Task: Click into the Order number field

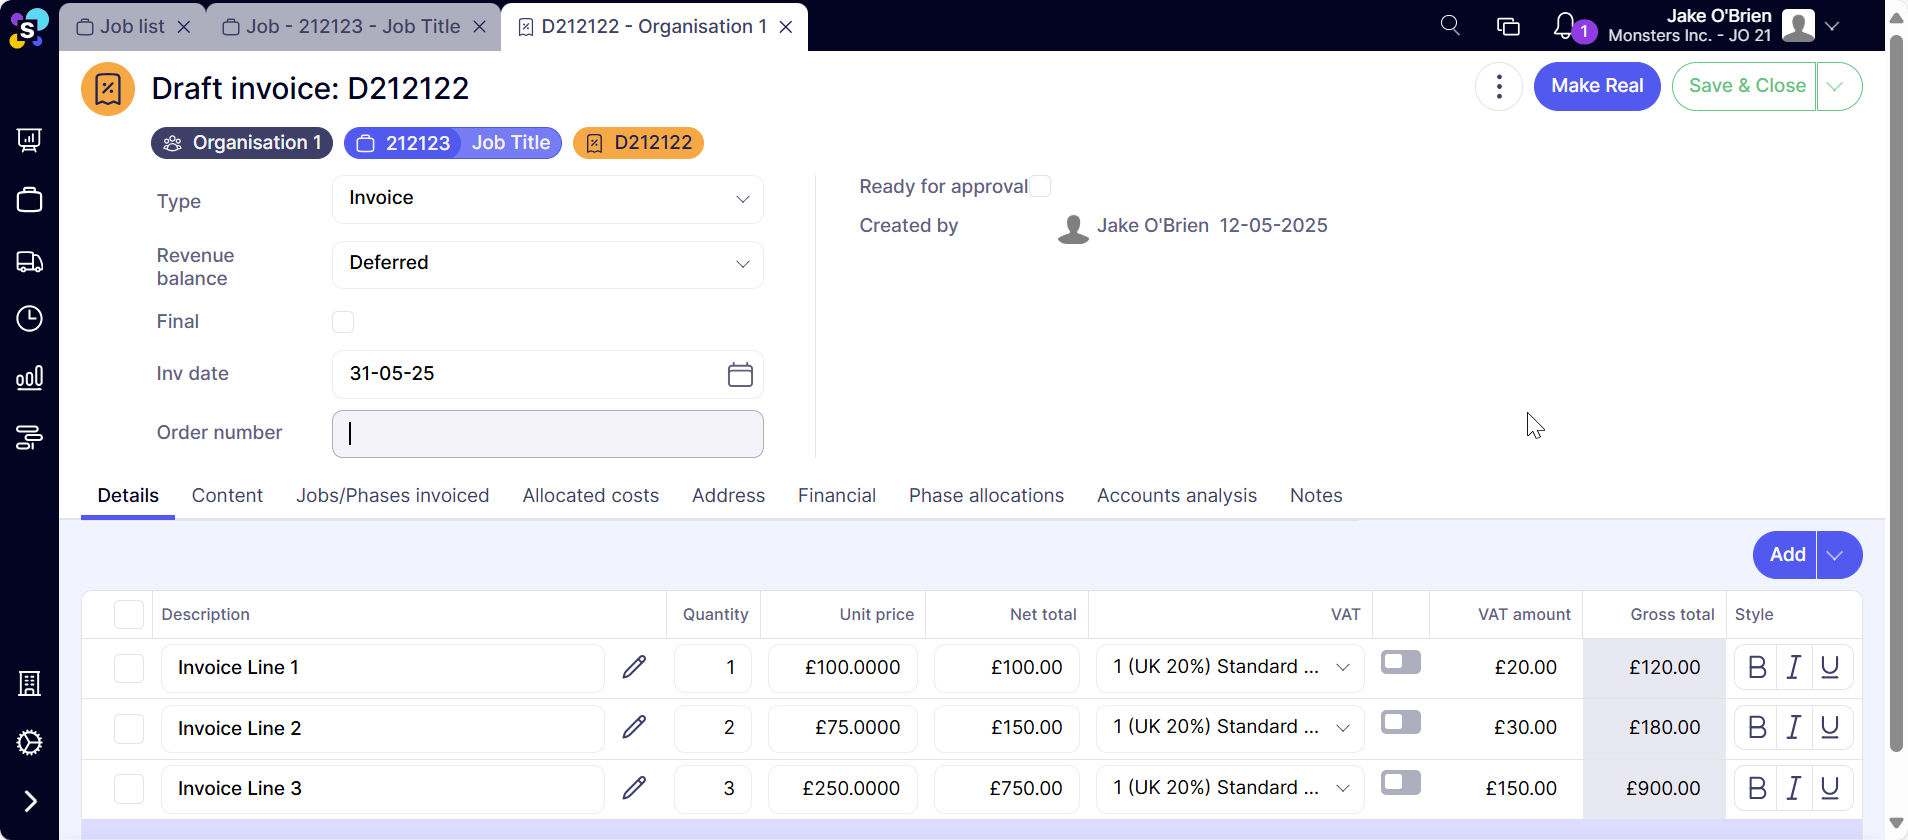Action: [x=547, y=434]
